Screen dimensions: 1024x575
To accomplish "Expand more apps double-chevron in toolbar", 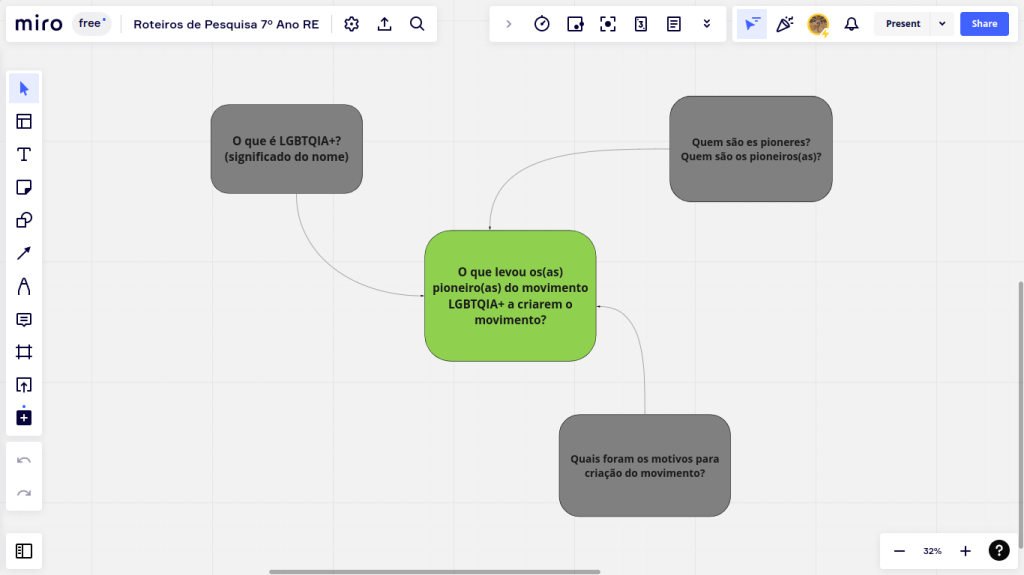I will coord(707,24).
